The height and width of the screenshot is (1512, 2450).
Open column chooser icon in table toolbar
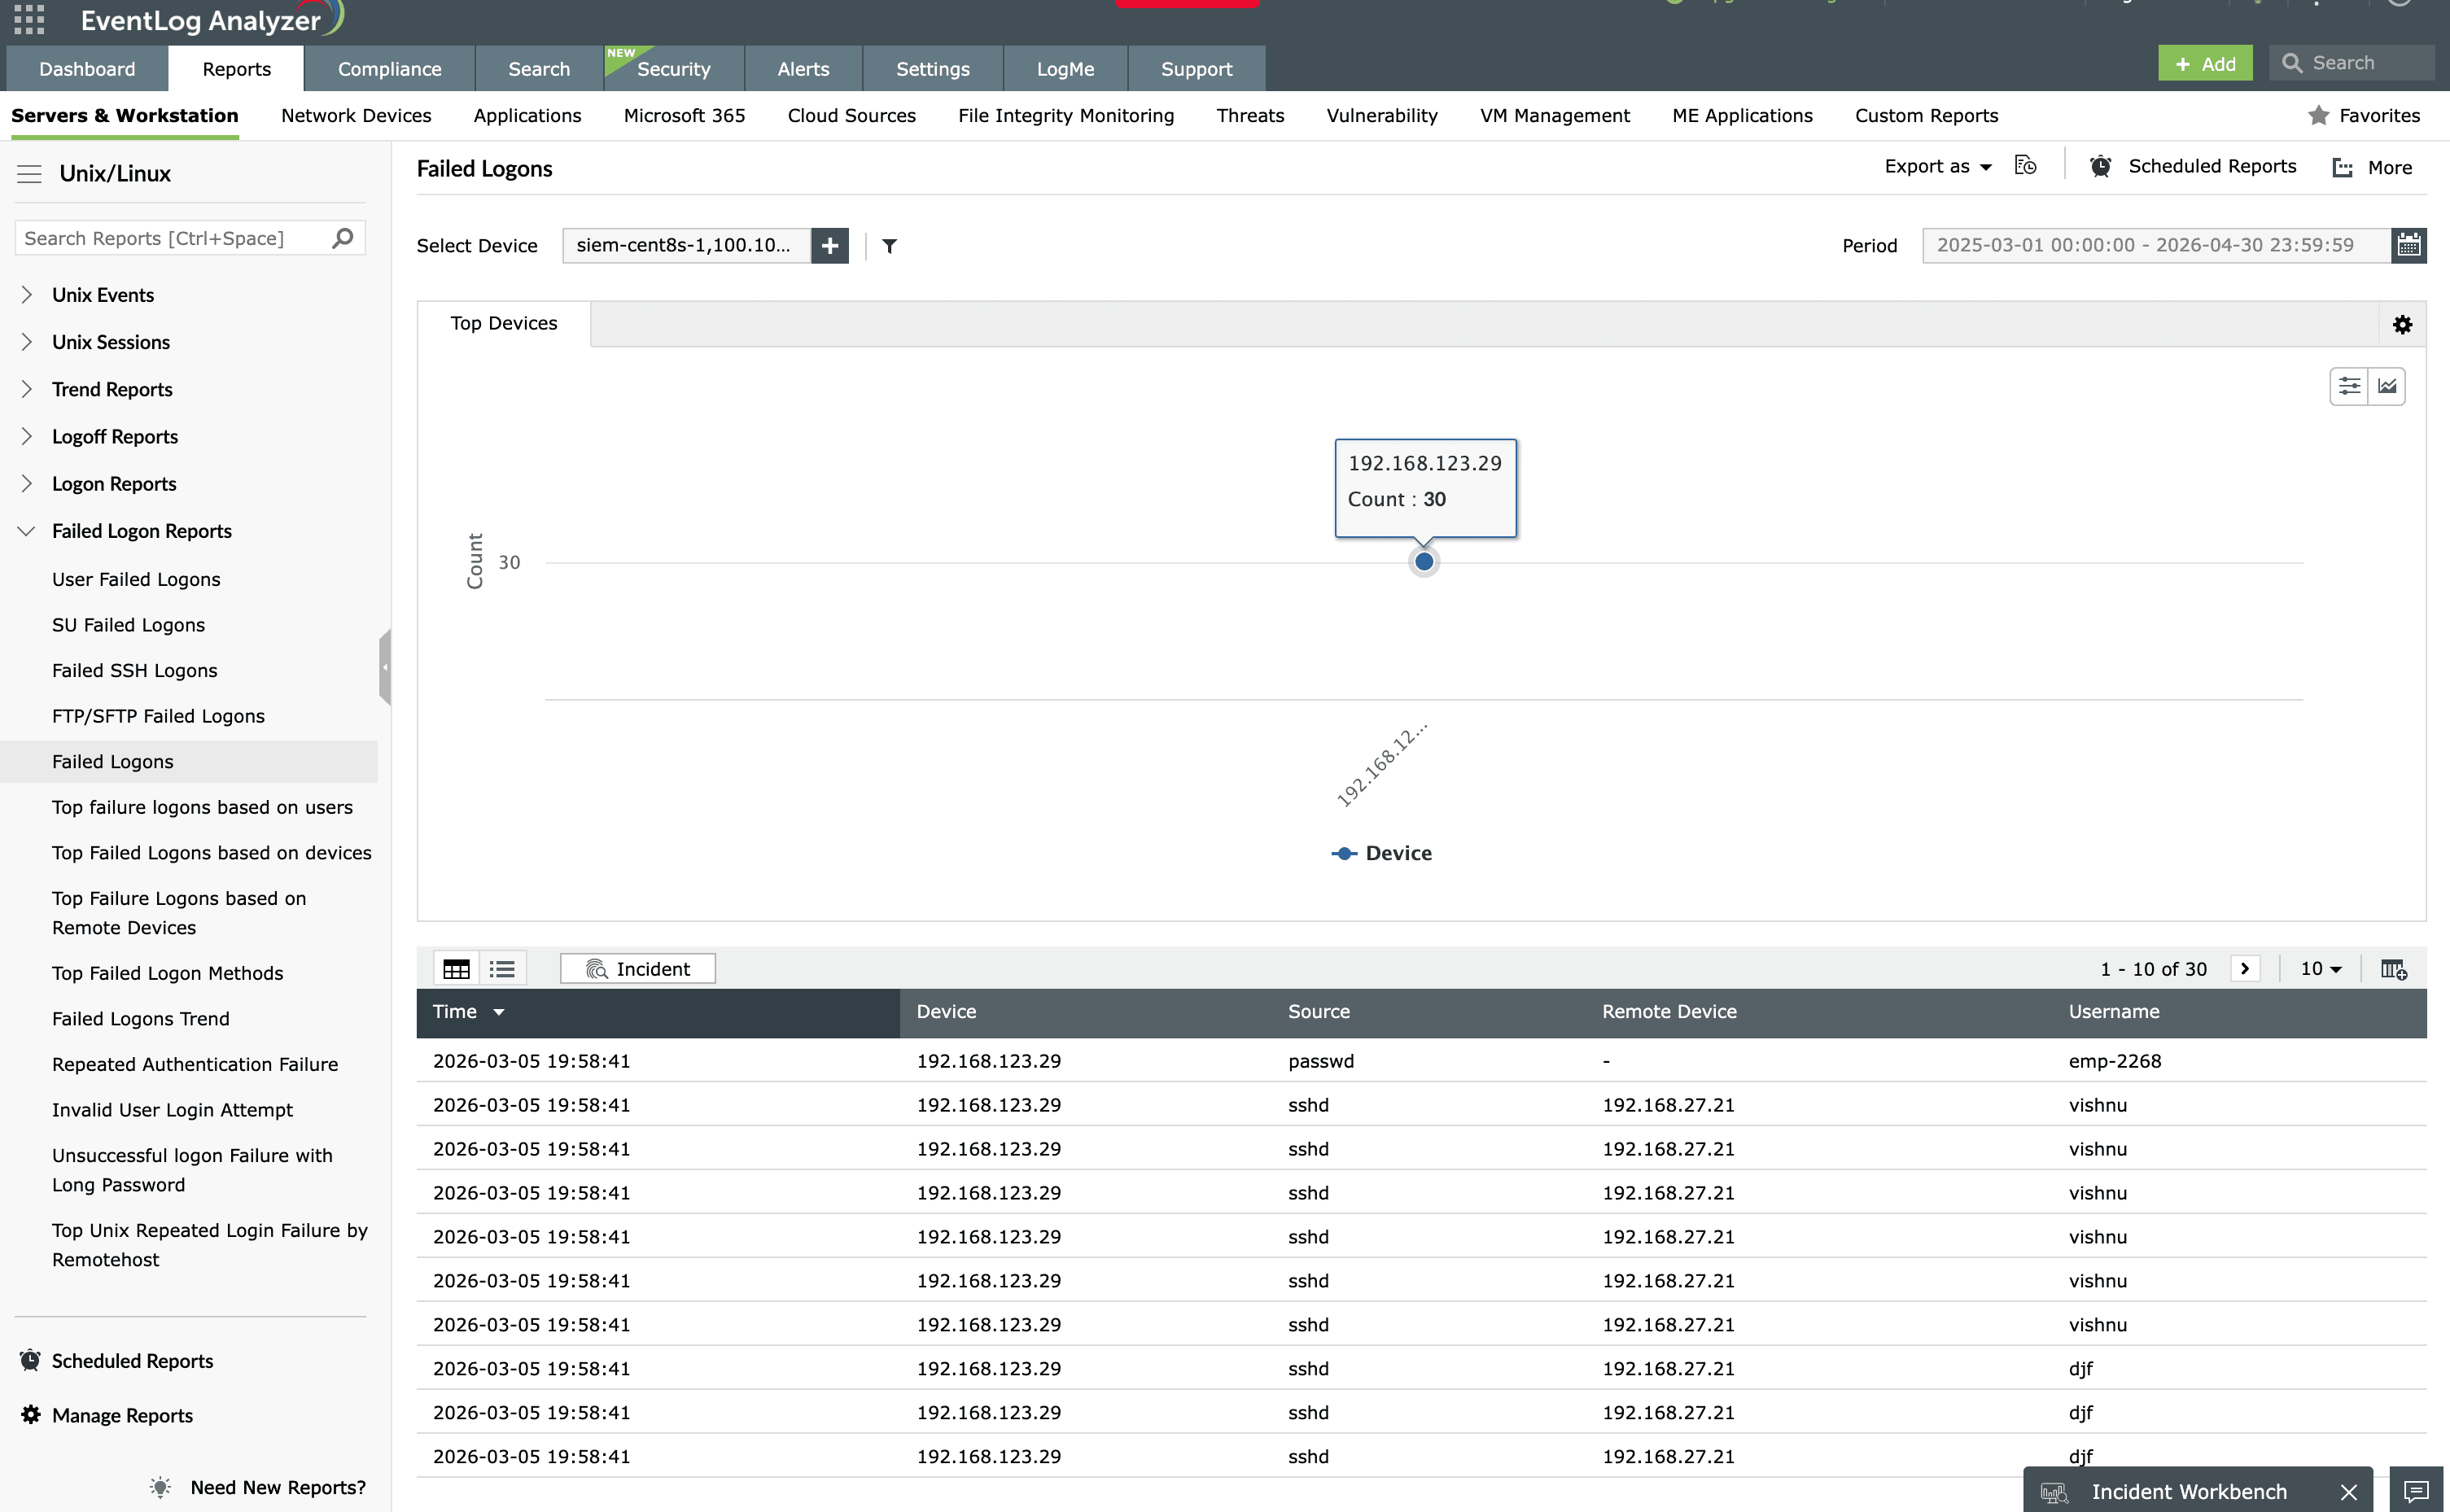pyautogui.click(x=2393, y=969)
